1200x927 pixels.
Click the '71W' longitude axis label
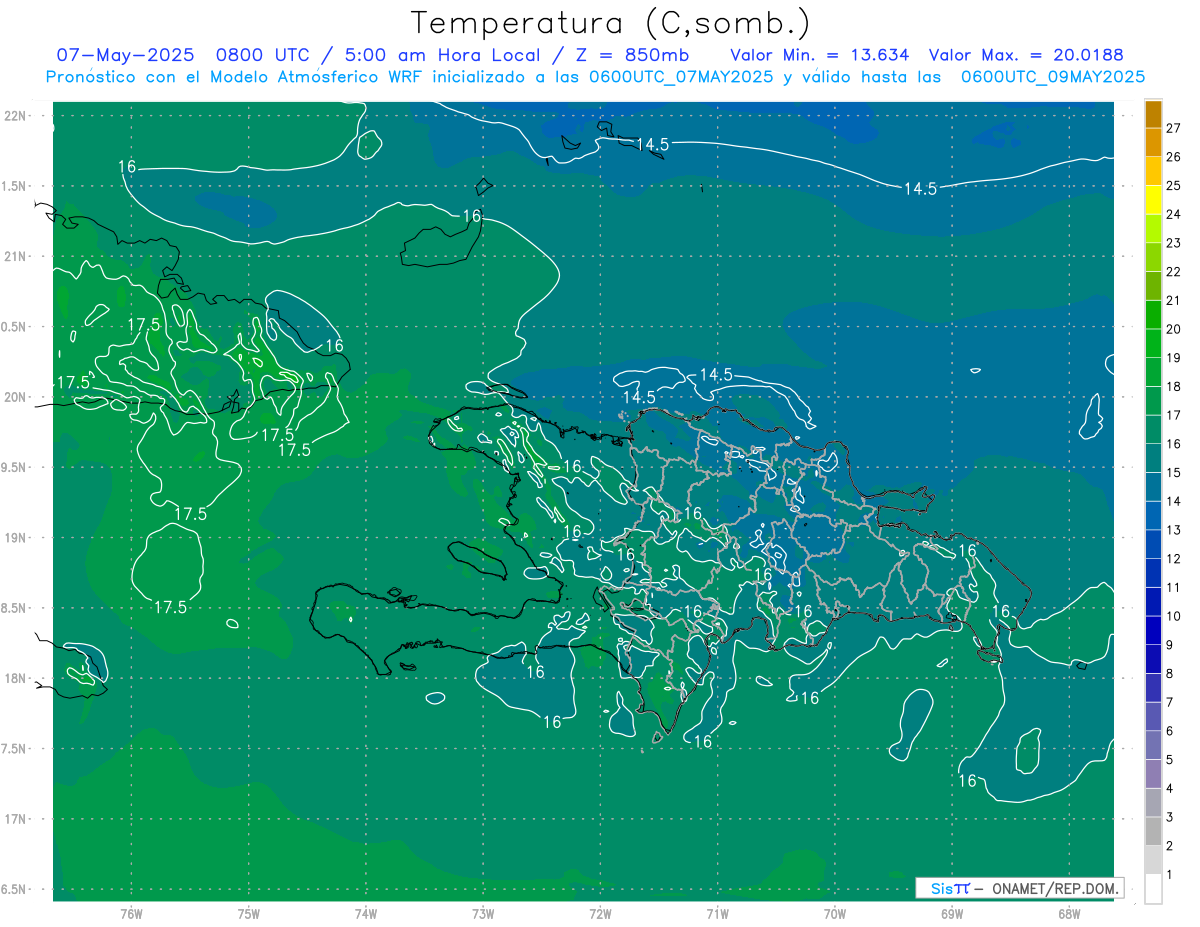(x=717, y=914)
